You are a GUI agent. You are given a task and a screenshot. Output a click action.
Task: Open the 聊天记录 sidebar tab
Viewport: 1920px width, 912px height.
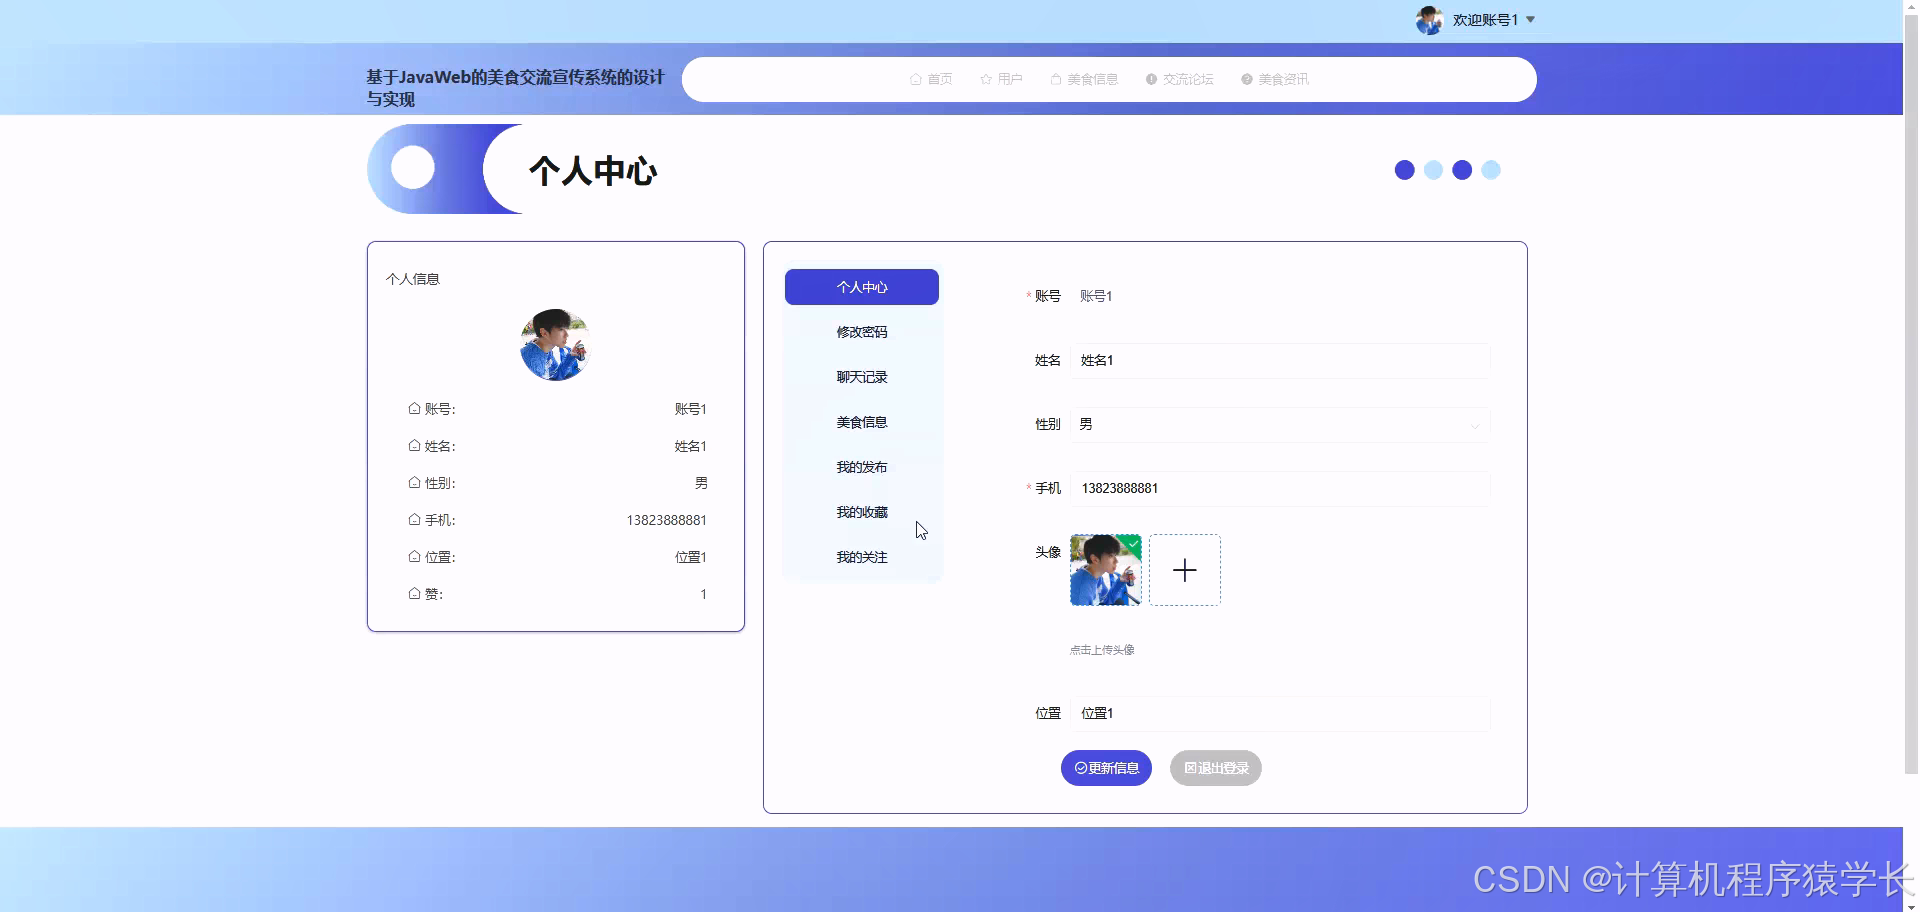coord(862,377)
